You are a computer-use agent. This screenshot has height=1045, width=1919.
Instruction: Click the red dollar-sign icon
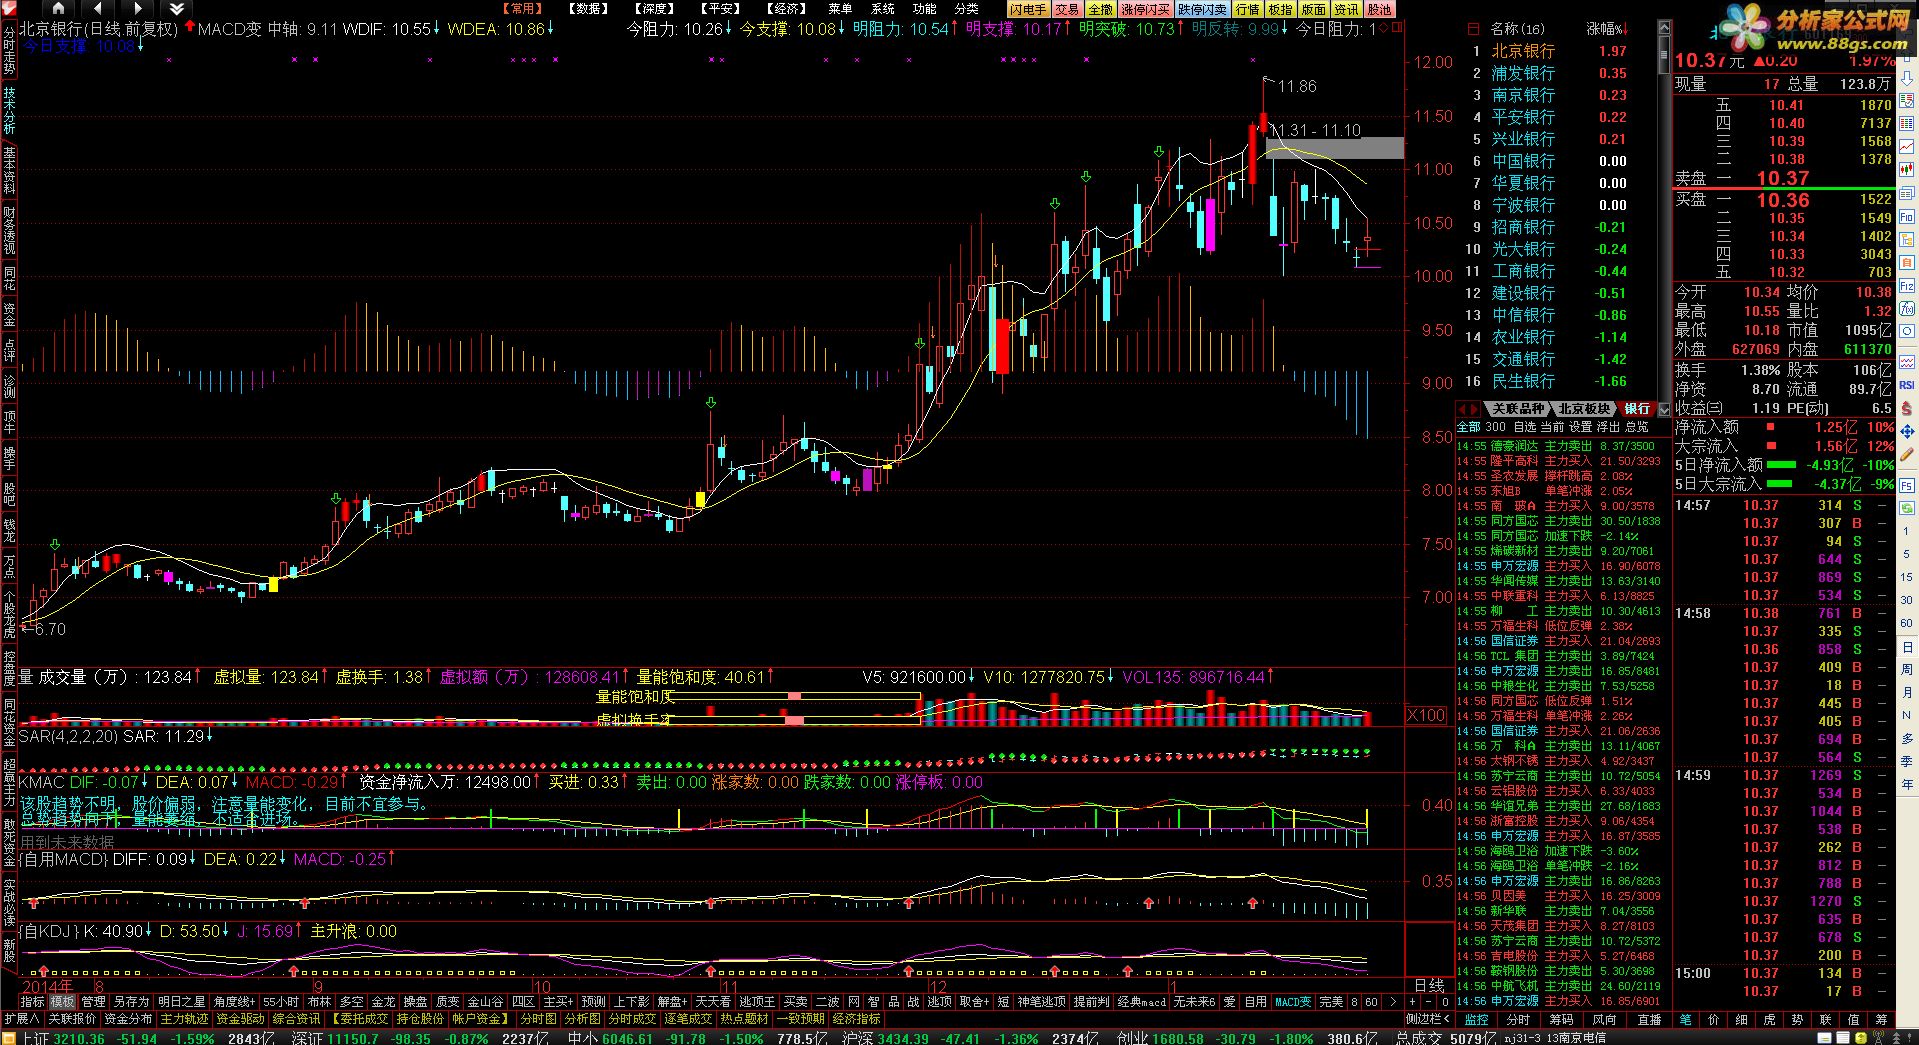click(x=1907, y=408)
